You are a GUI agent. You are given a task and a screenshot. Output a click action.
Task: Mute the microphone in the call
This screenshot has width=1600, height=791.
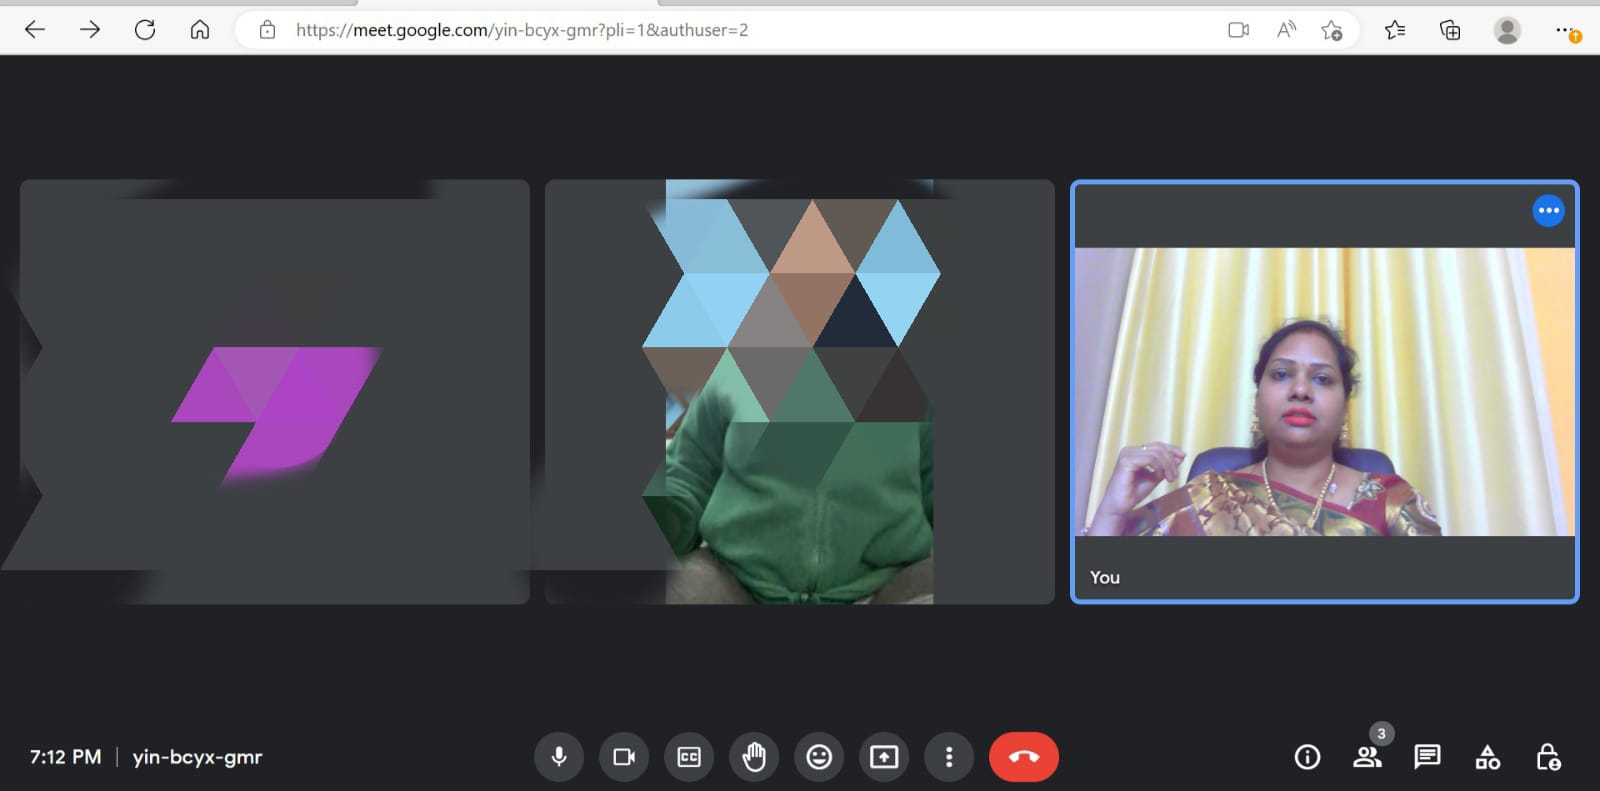tap(559, 757)
